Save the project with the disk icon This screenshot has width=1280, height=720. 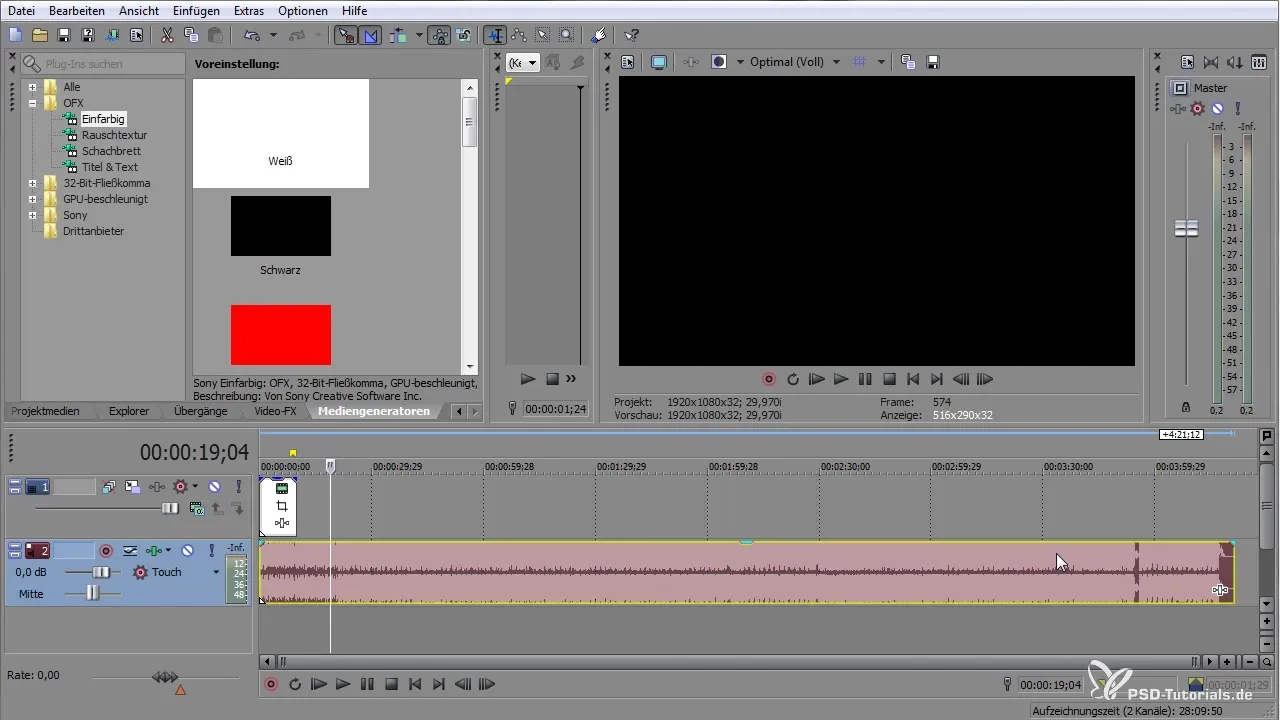pos(64,35)
